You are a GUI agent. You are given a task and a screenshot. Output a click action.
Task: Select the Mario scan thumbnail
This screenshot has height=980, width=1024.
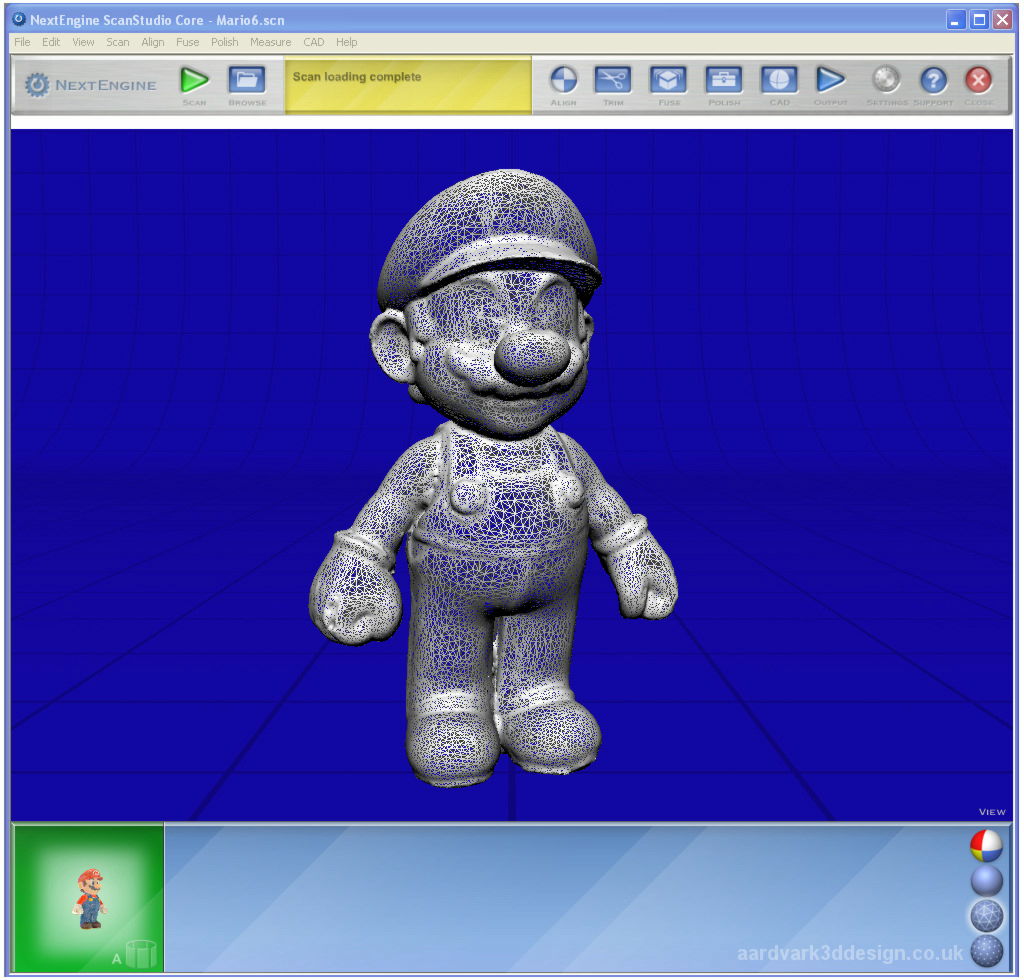(x=89, y=898)
